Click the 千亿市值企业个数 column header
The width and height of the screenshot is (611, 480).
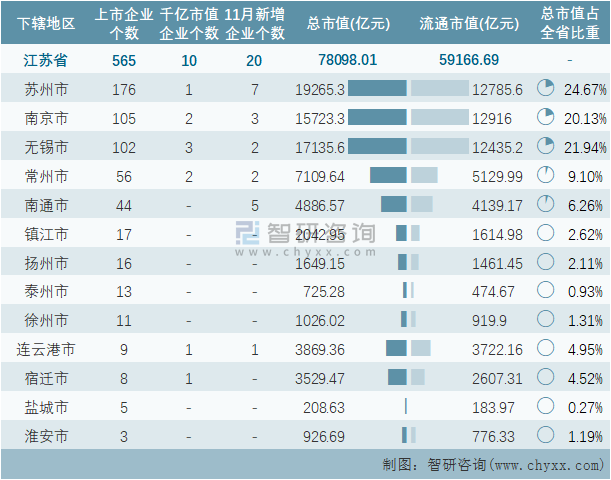pos(190,23)
